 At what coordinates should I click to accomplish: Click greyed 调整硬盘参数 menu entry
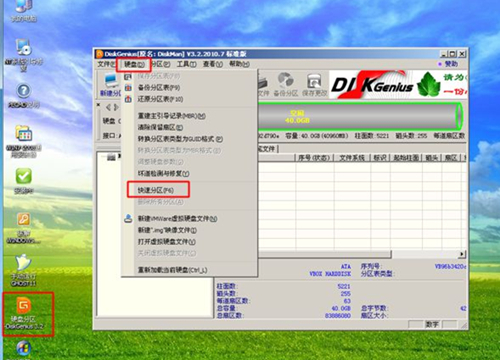pyautogui.click(x=190, y=162)
